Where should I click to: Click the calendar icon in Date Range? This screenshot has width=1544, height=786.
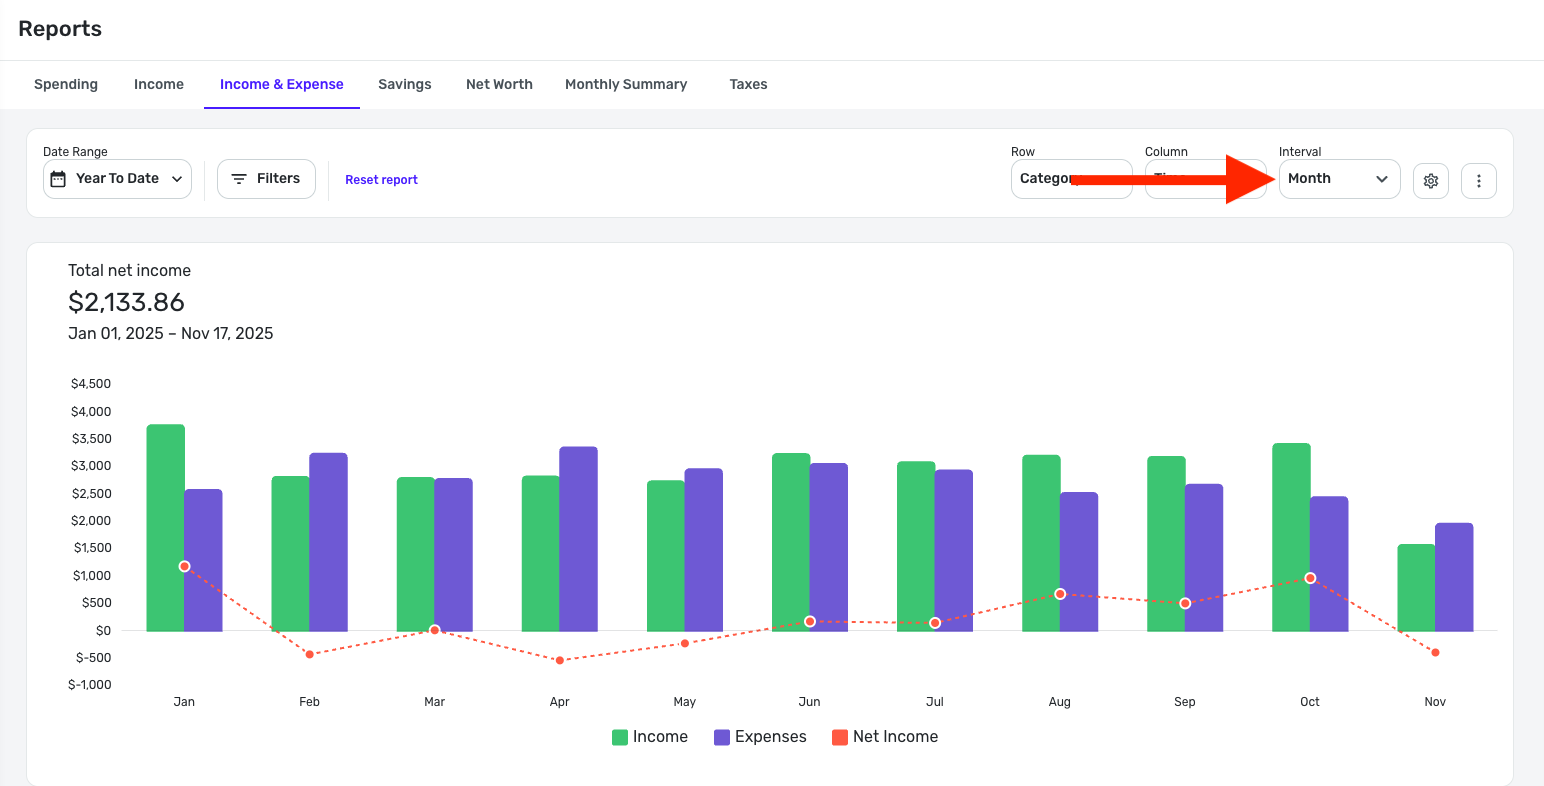point(59,179)
